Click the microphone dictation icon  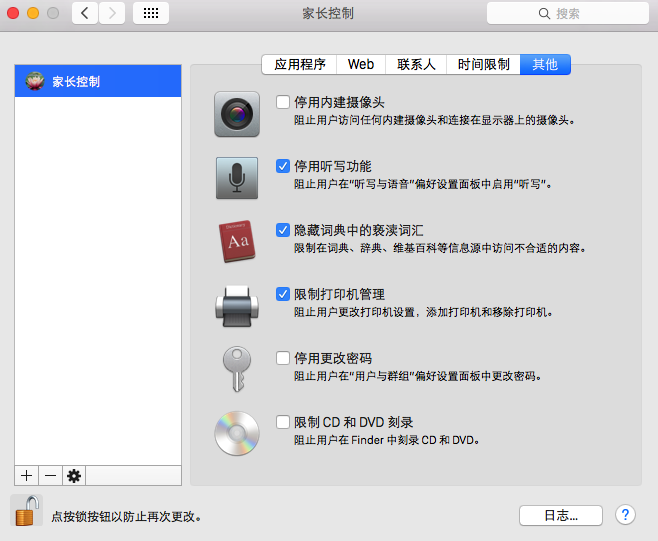pyautogui.click(x=237, y=178)
